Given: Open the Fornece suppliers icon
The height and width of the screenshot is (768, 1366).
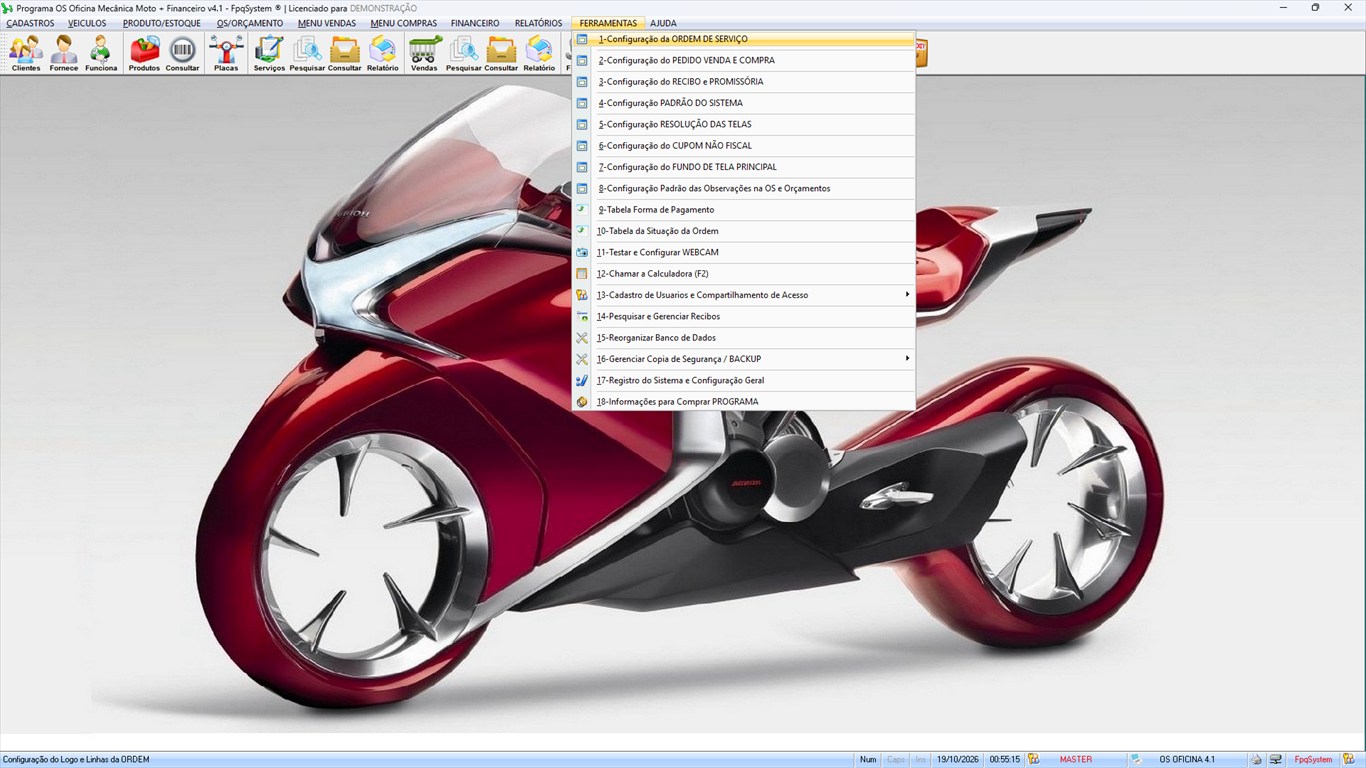Looking at the screenshot, I should [64, 53].
